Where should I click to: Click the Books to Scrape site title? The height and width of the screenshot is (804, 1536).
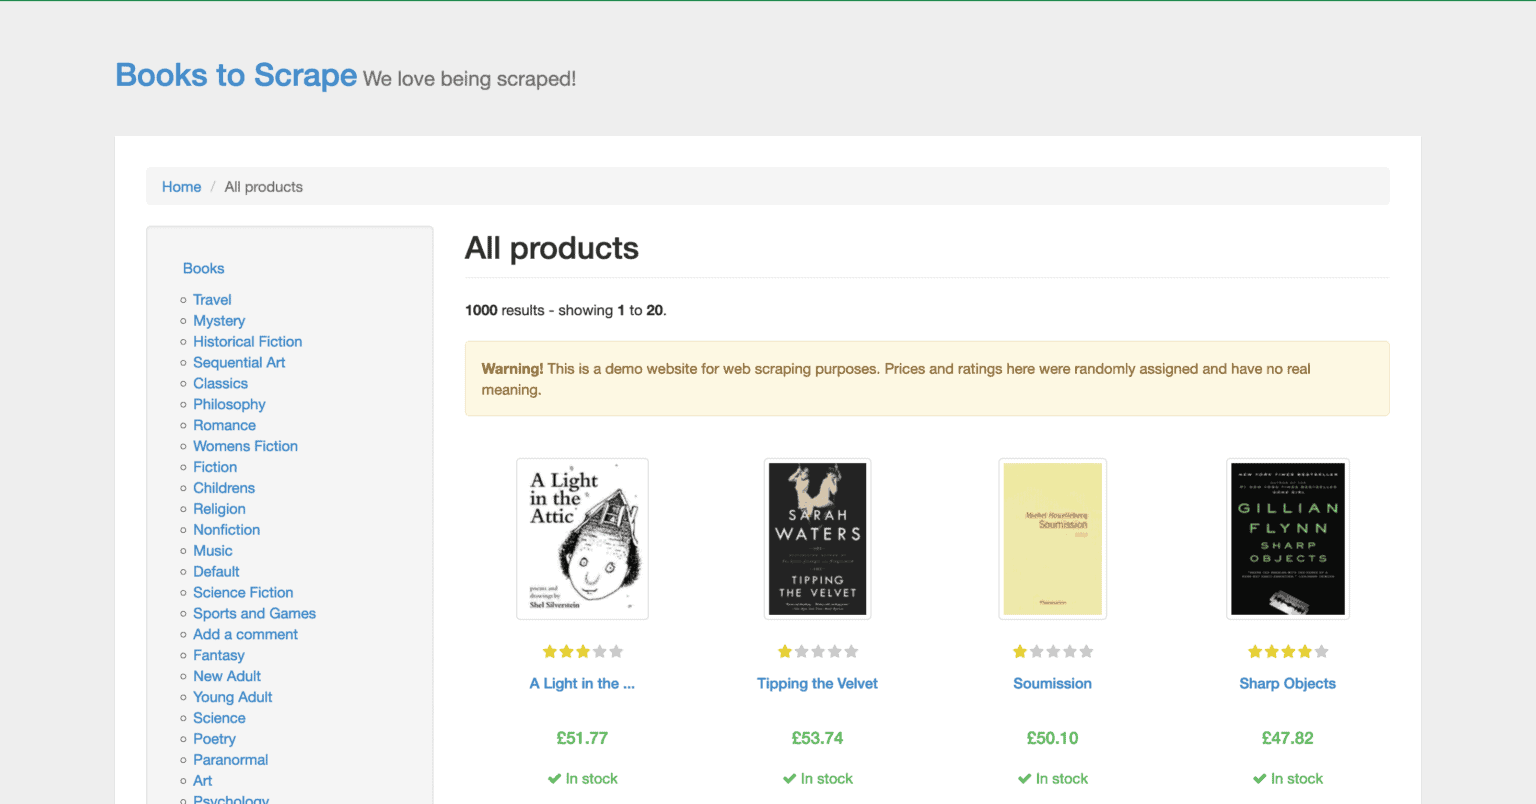tap(236, 74)
